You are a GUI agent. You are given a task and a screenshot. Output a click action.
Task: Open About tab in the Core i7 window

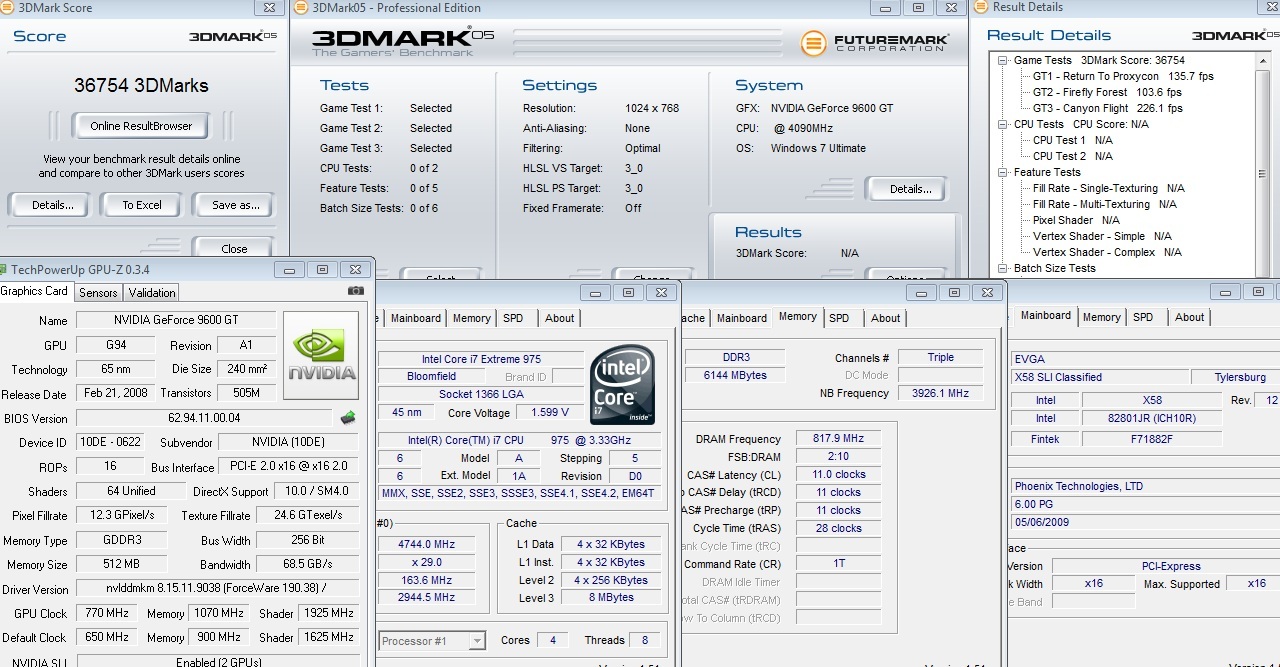point(559,318)
